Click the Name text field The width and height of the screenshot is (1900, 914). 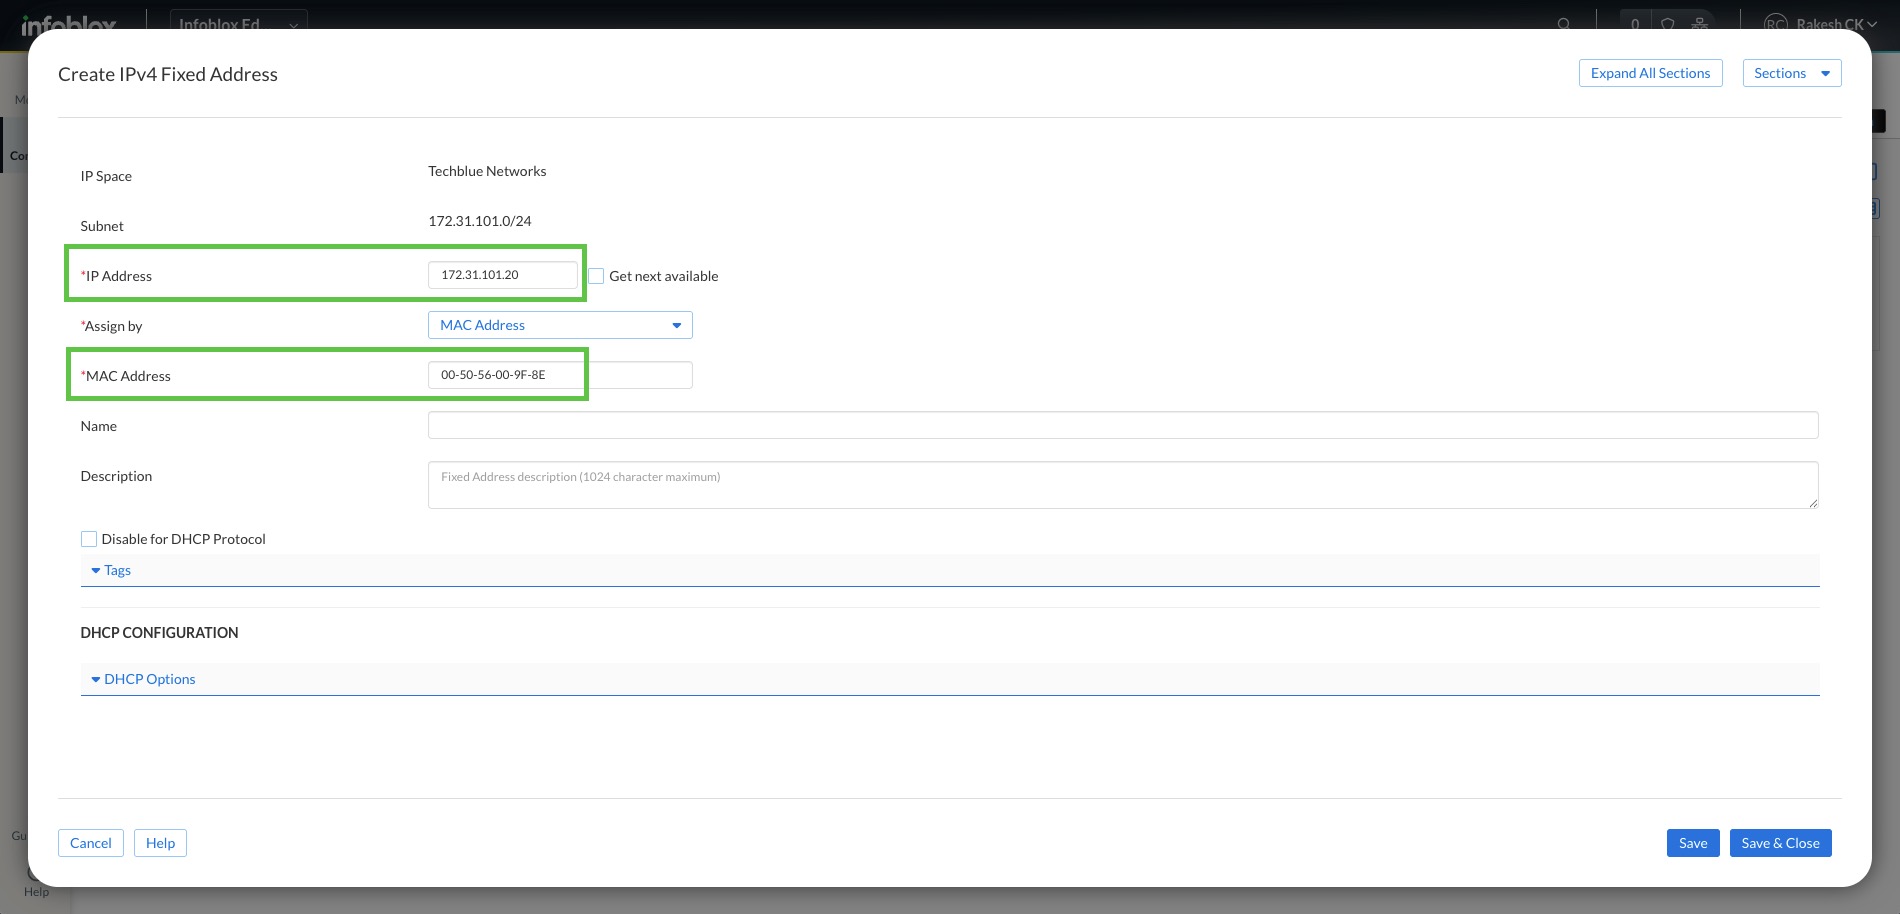(1122, 425)
